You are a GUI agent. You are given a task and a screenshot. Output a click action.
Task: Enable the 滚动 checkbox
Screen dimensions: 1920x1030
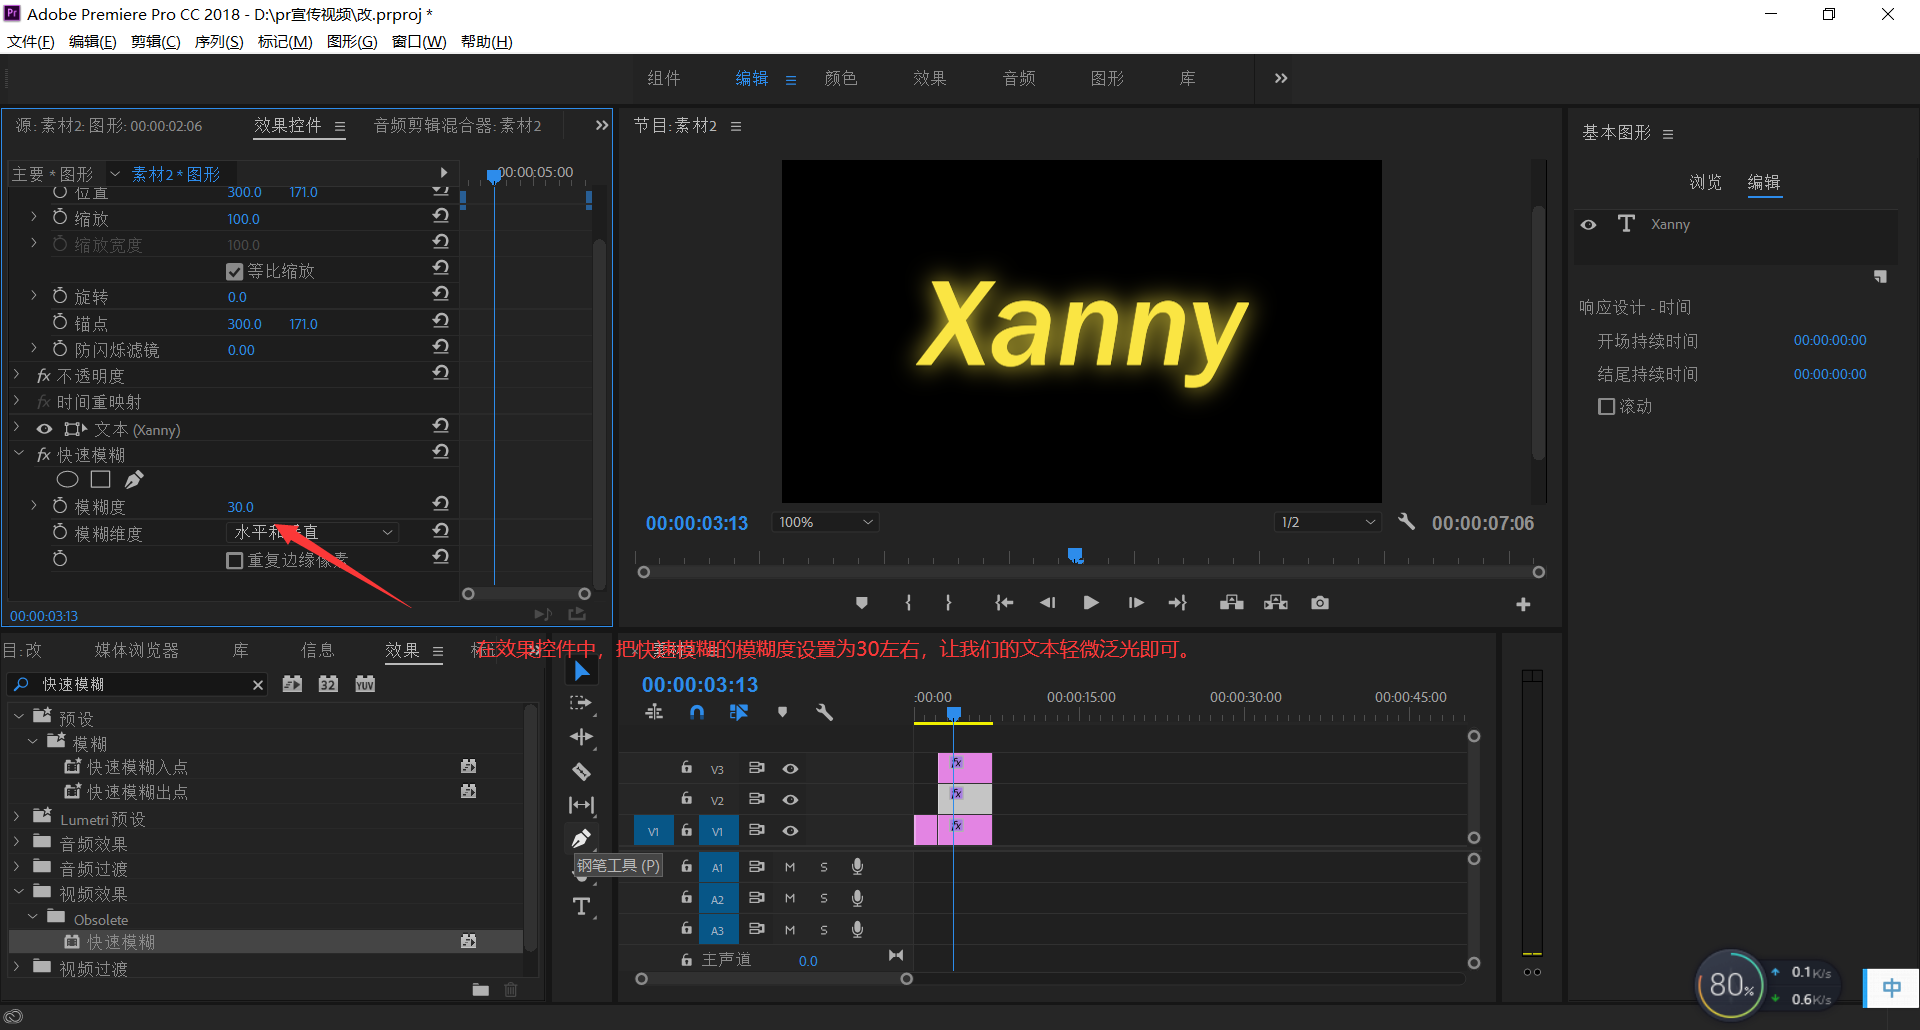click(x=1606, y=406)
